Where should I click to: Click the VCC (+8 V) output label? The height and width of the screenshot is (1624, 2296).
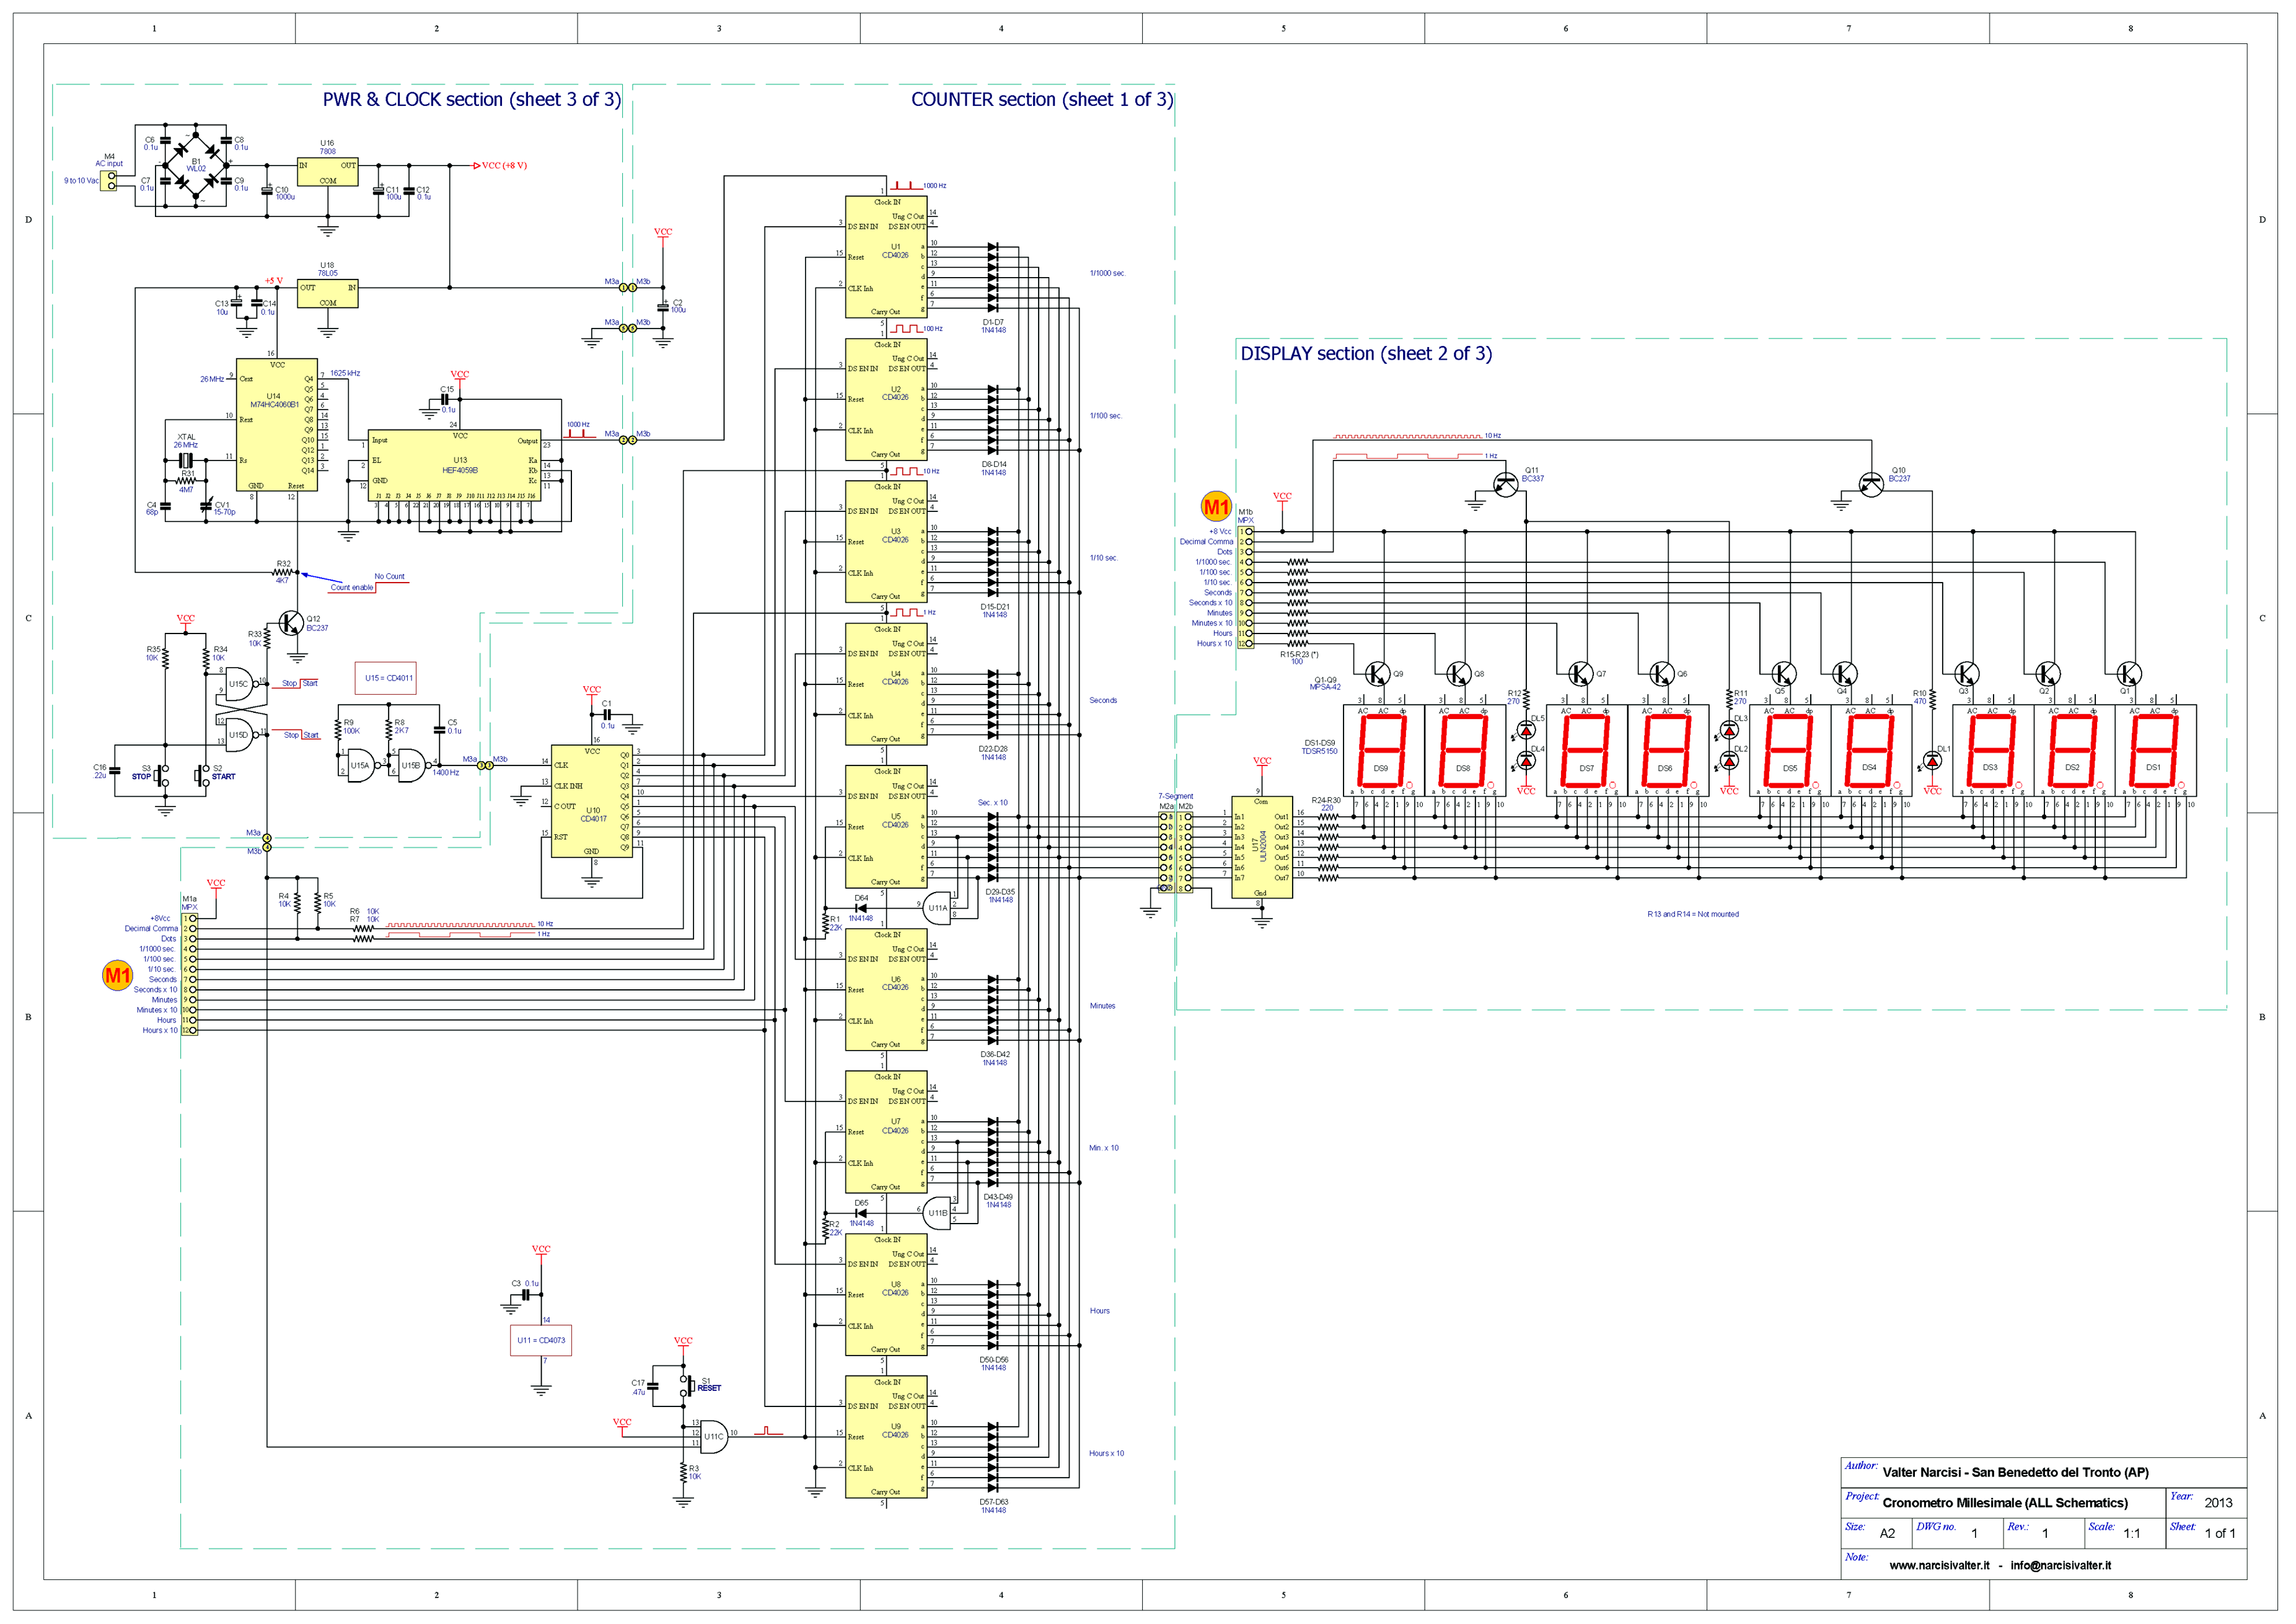click(x=504, y=165)
